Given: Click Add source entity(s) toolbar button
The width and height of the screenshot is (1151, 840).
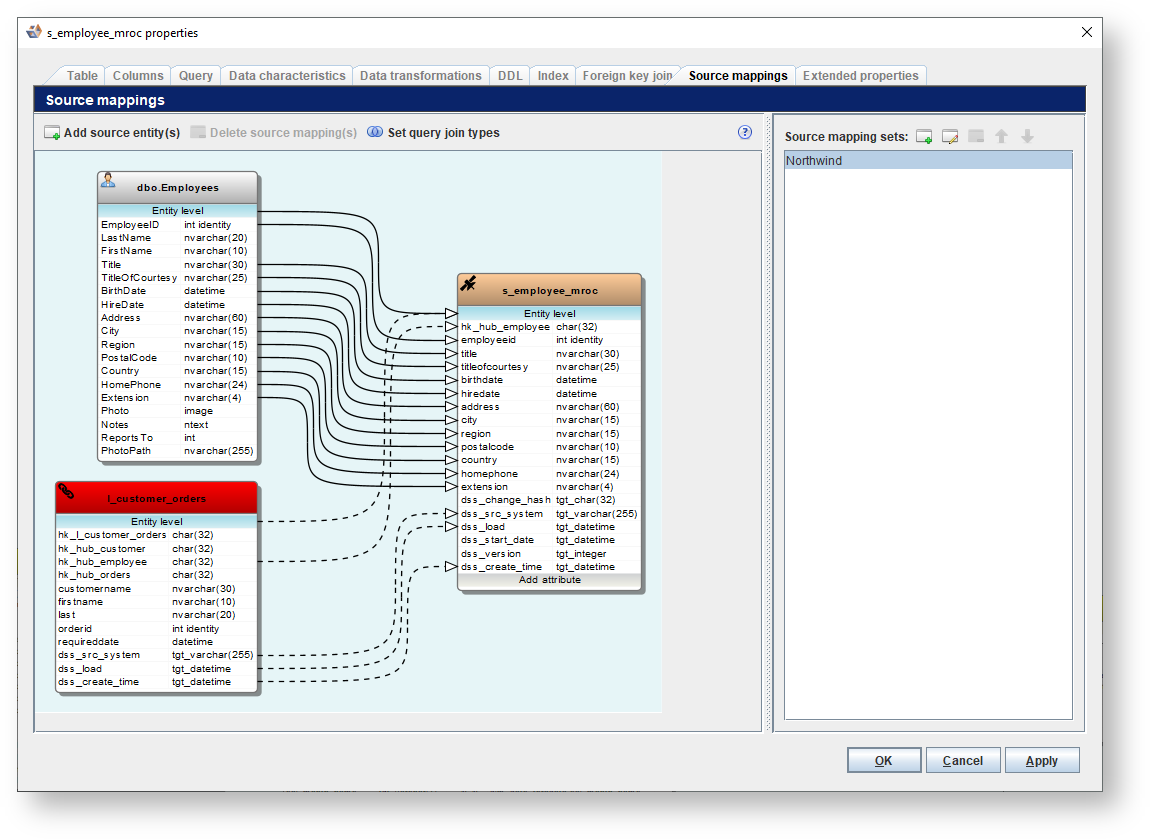Looking at the screenshot, I should [112, 133].
